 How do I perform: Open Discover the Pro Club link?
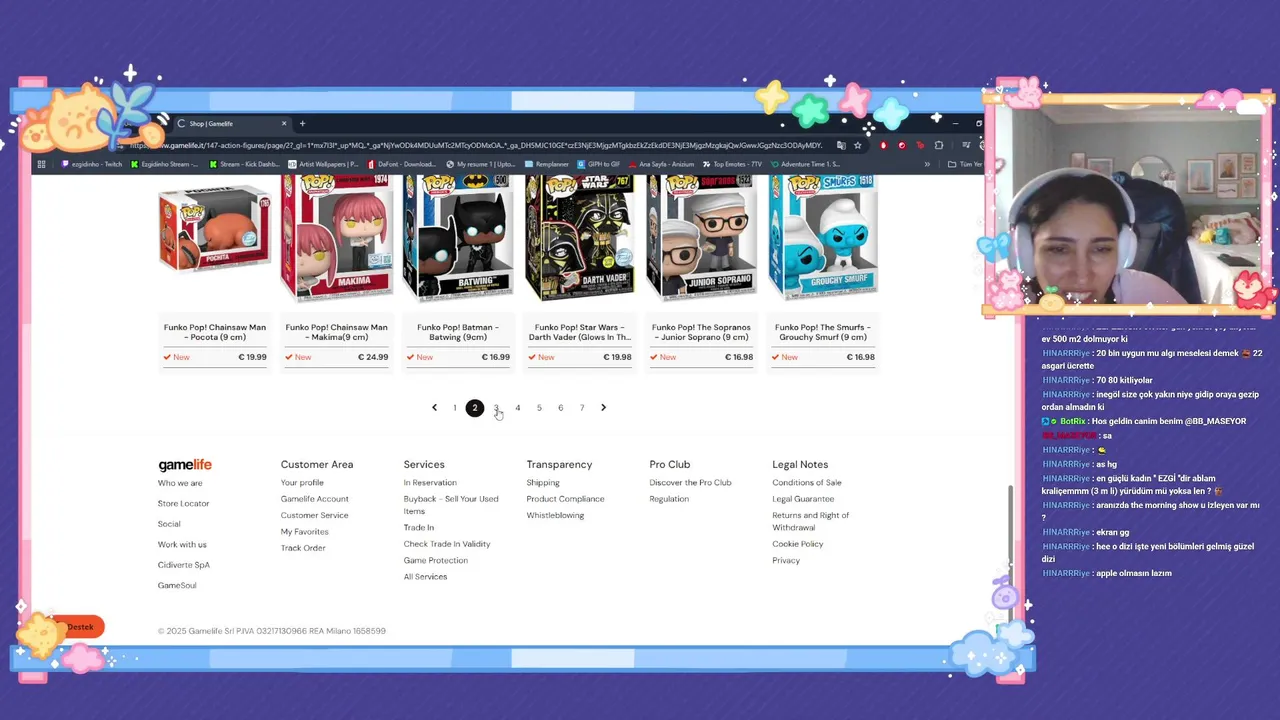(691, 483)
